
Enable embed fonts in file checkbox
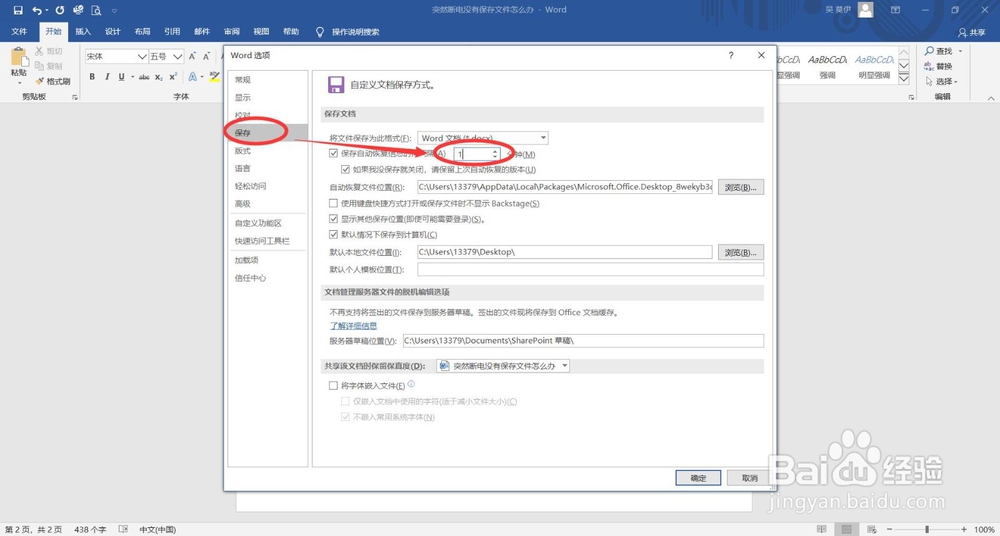pos(333,385)
